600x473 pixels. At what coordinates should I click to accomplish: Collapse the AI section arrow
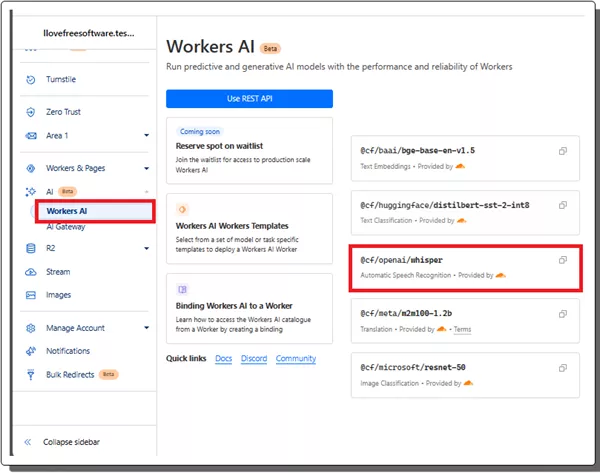[147, 192]
